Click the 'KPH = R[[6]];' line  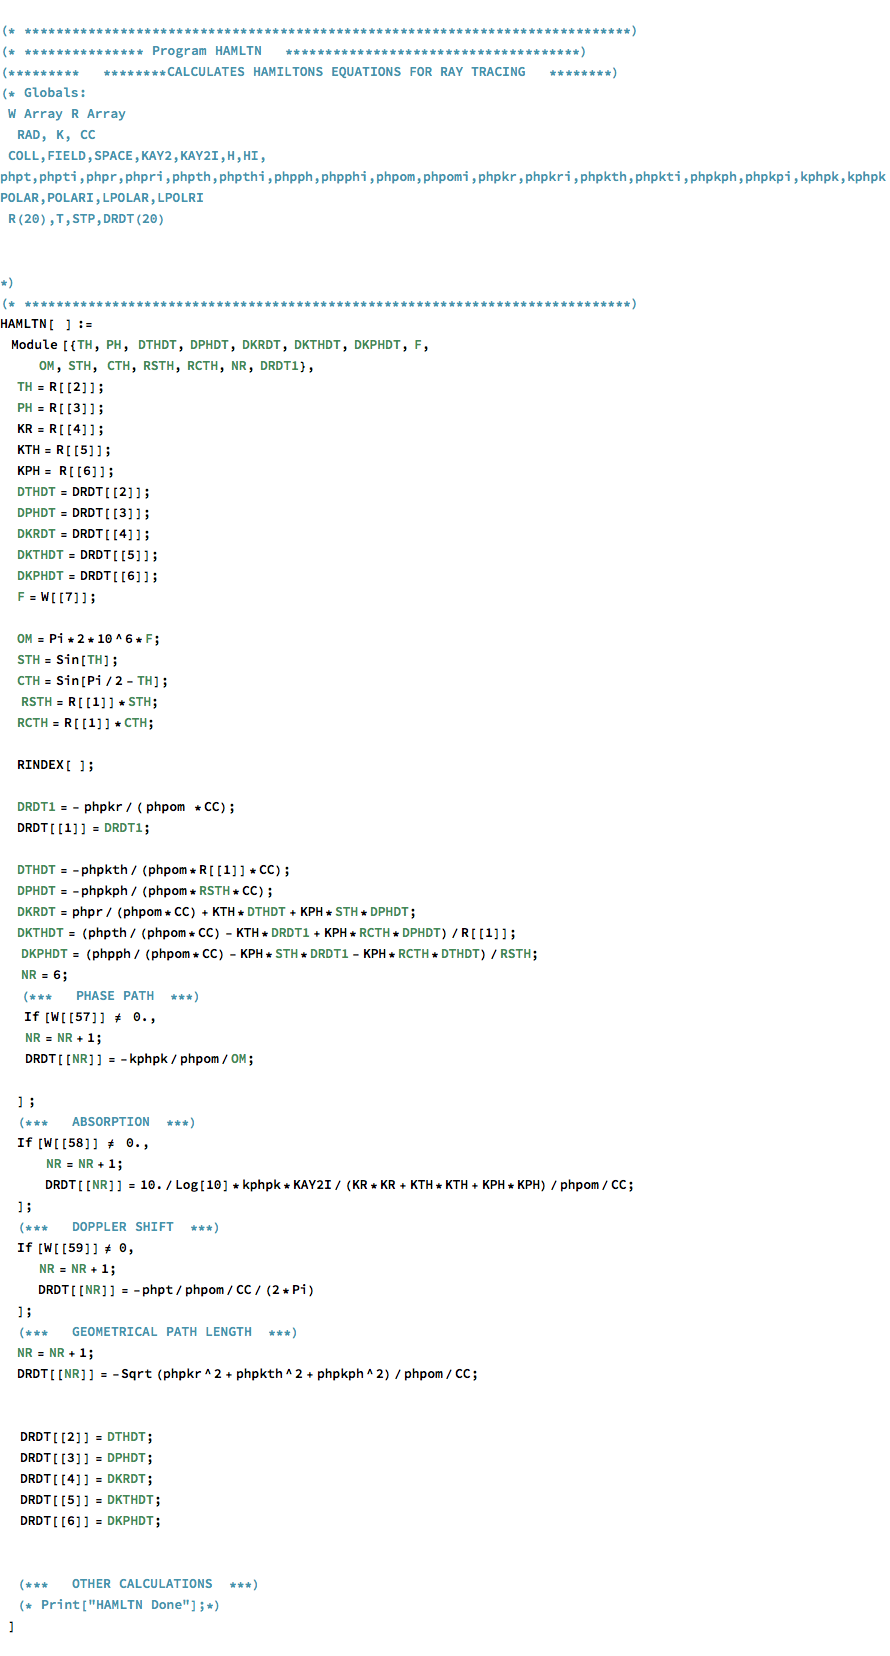[65, 471]
